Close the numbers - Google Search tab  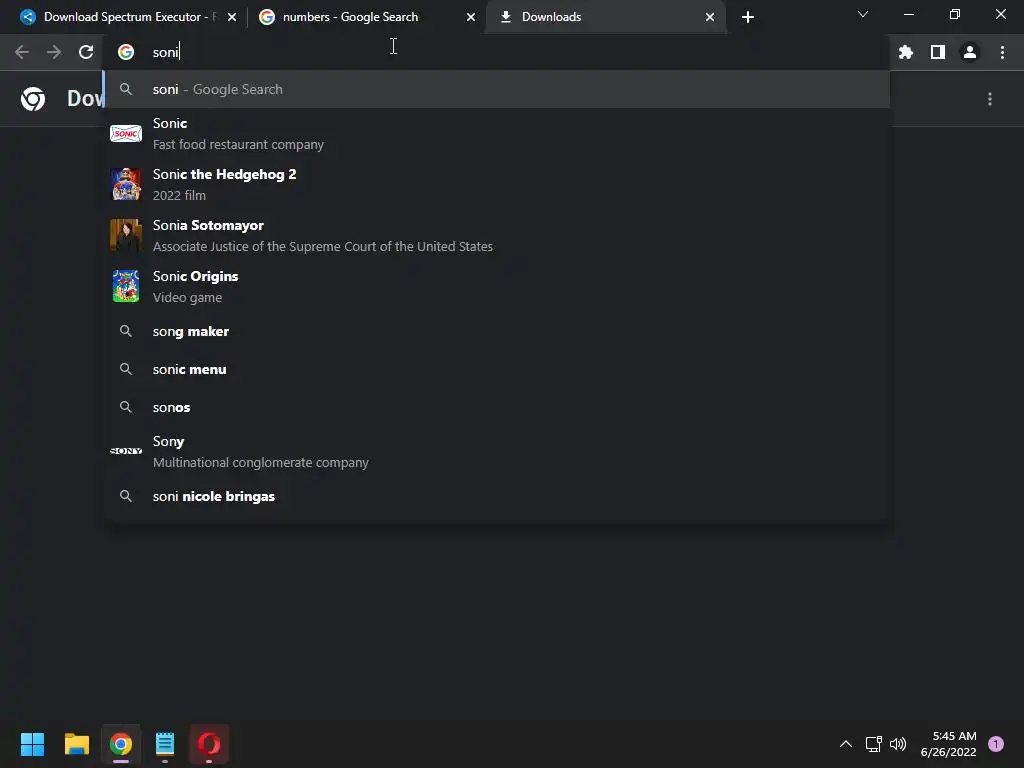click(470, 17)
